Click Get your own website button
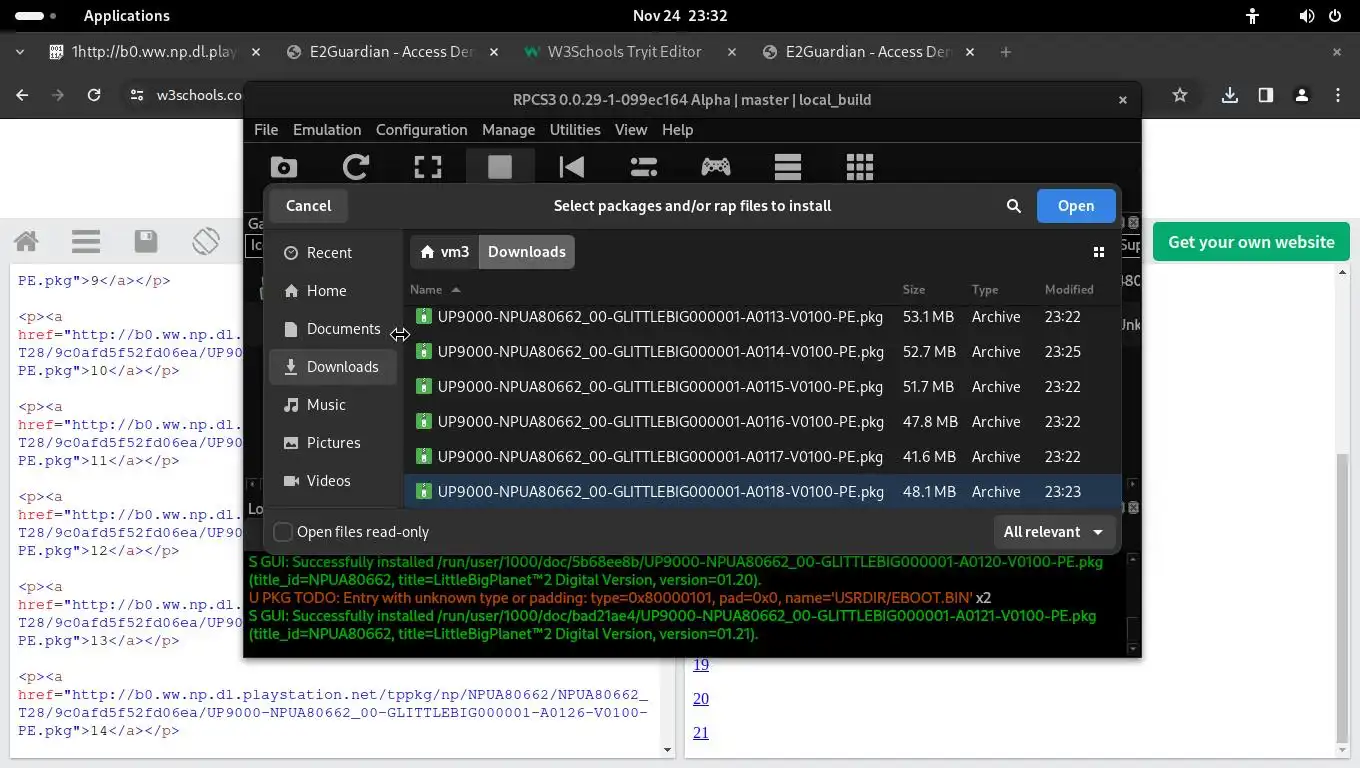 coord(1251,242)
